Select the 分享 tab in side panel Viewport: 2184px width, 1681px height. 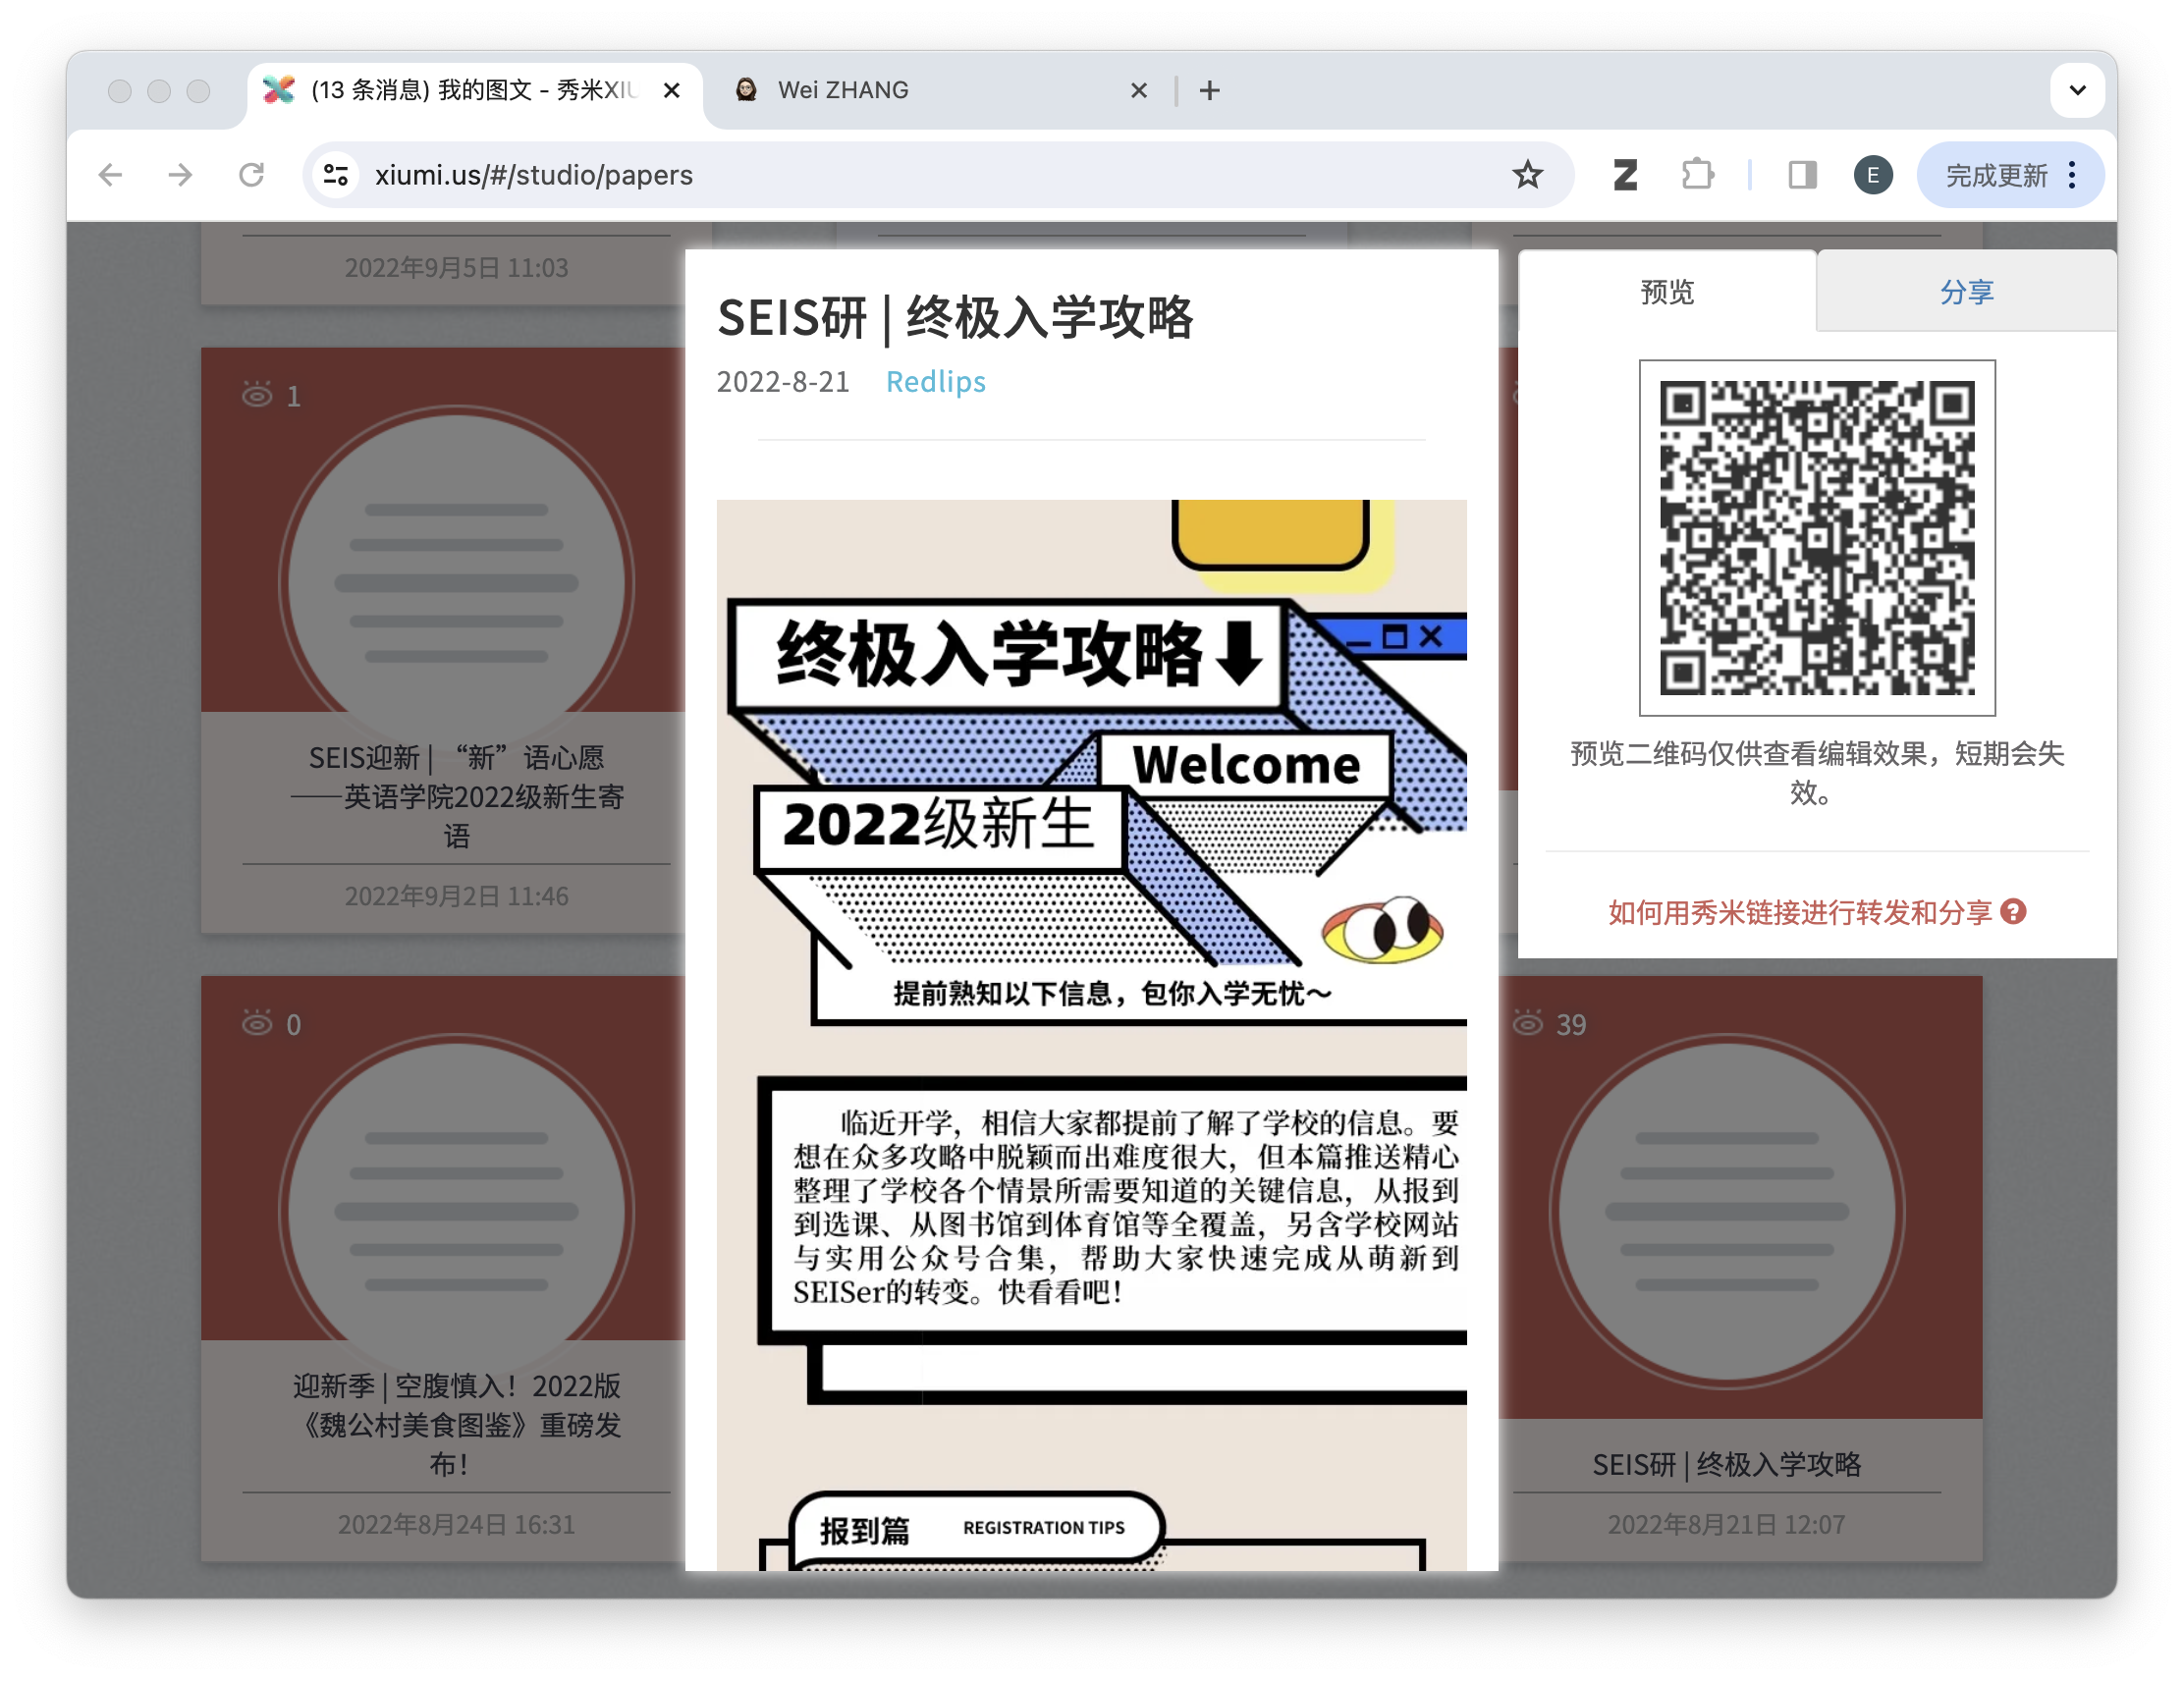pyautogui.click(x=1966, y=292)
